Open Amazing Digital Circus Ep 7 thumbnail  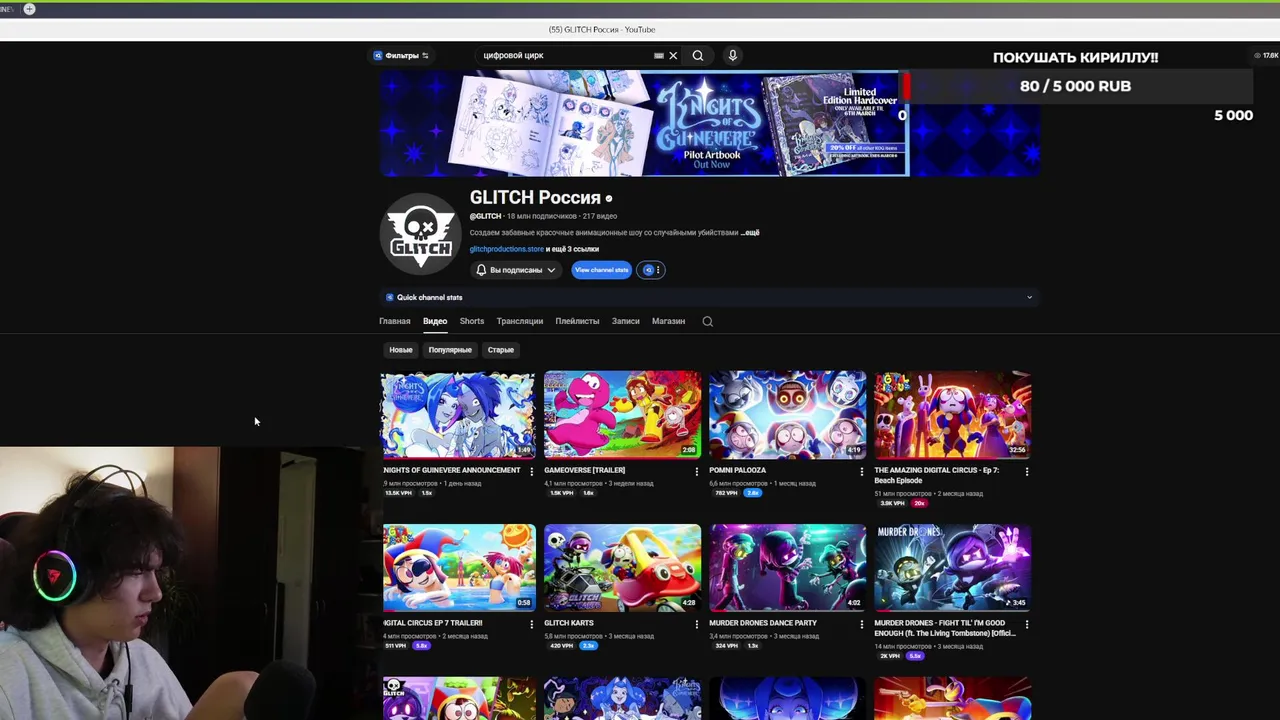953,415
